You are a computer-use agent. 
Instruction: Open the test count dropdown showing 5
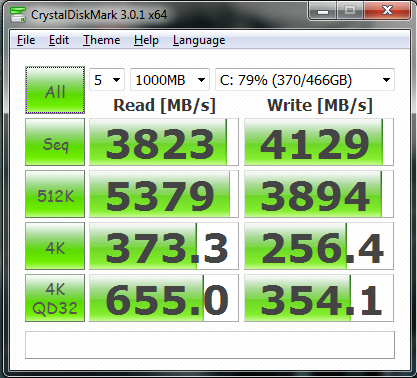pyautogui.click(x=107, y=80)
